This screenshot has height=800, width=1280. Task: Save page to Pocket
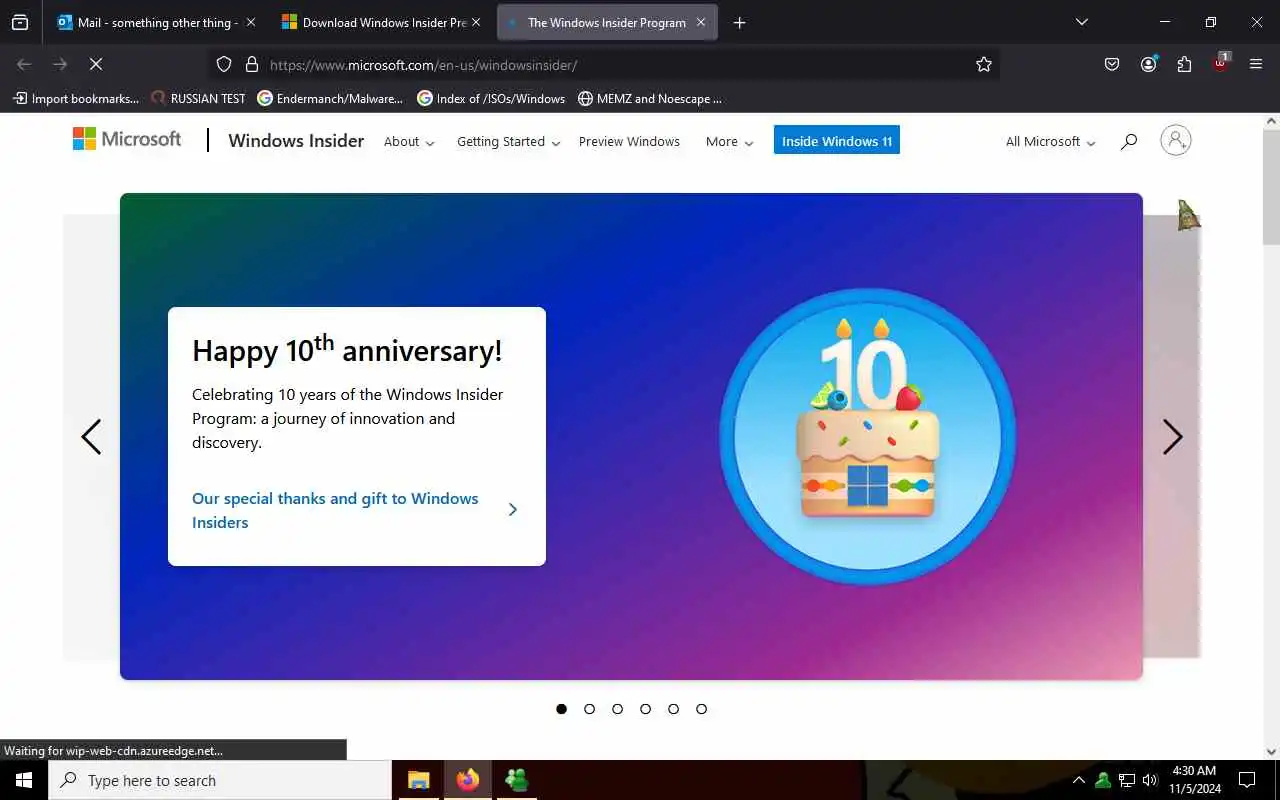1112,64
